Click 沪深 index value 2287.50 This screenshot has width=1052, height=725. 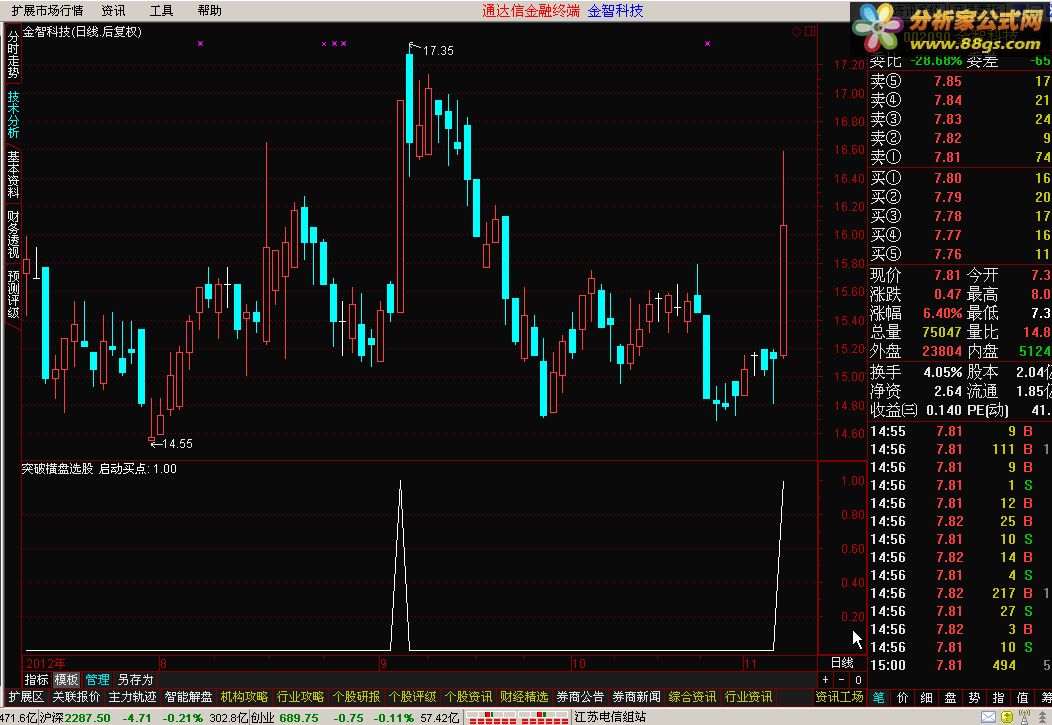pyautogui.click(x=87, y=718)
